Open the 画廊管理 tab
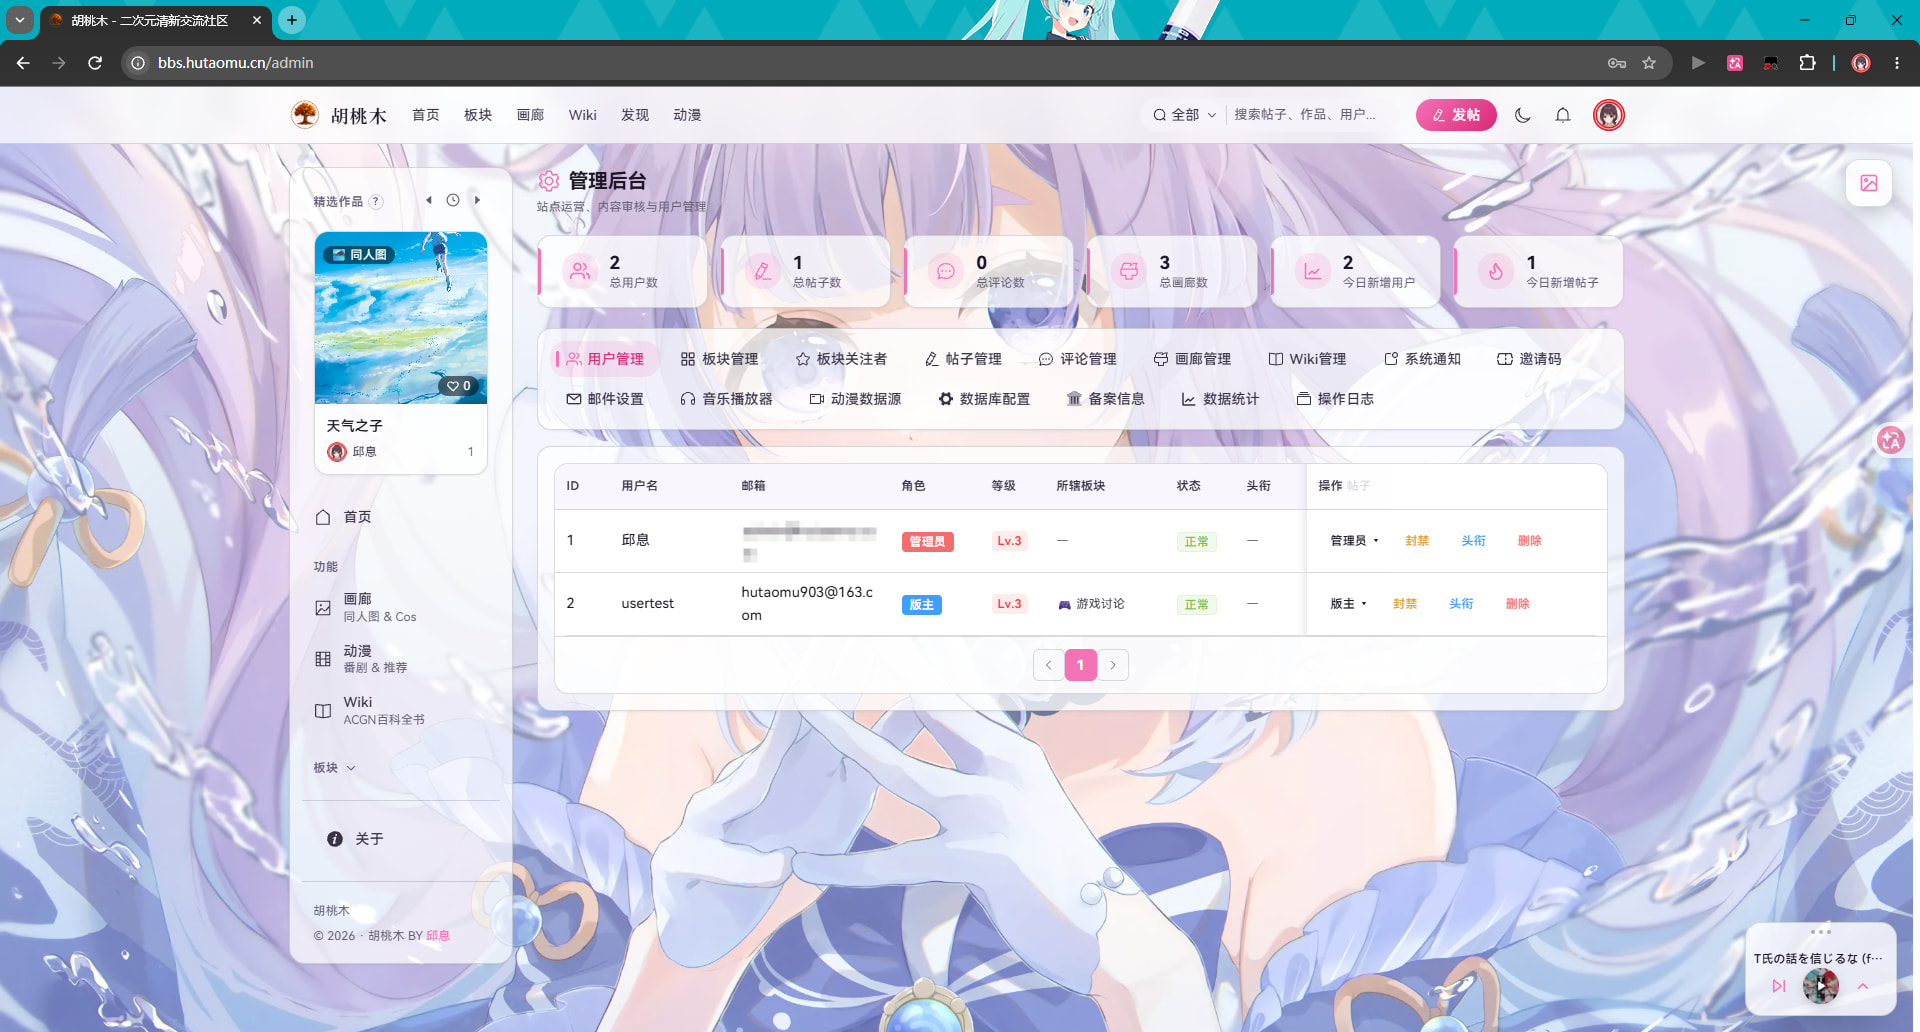Viewport: 1920px width, 1032px height. [x=1192, y=359]
